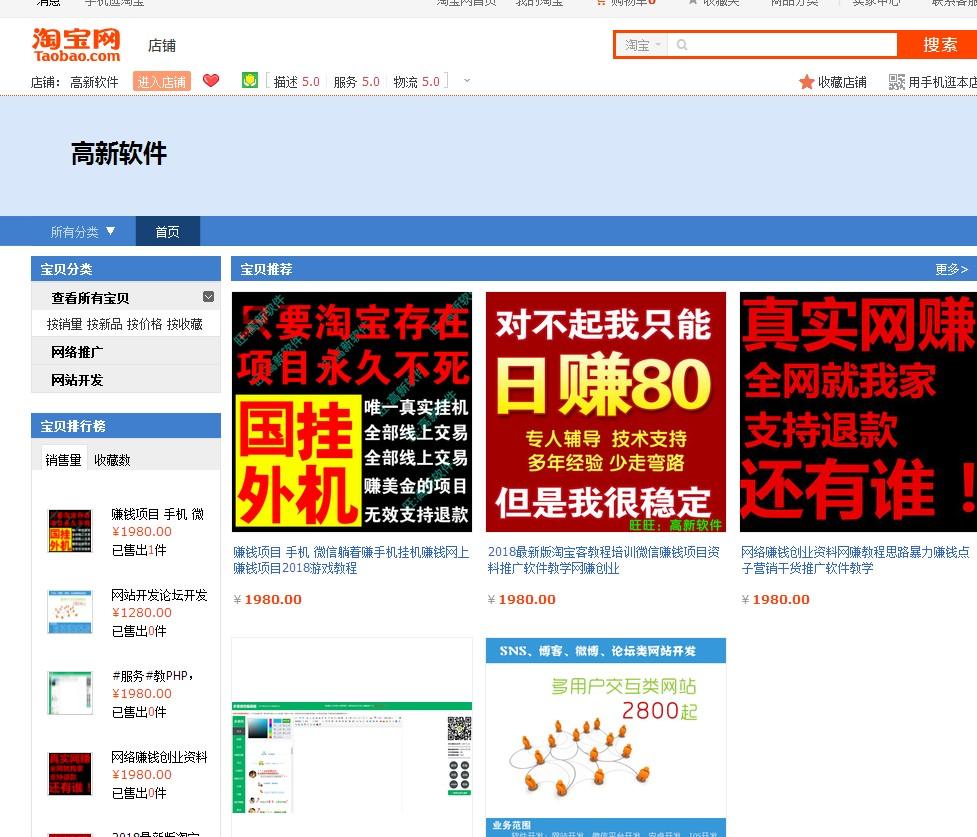
Task: Expand the 所有分类 category menu
Action: (83, 232)
